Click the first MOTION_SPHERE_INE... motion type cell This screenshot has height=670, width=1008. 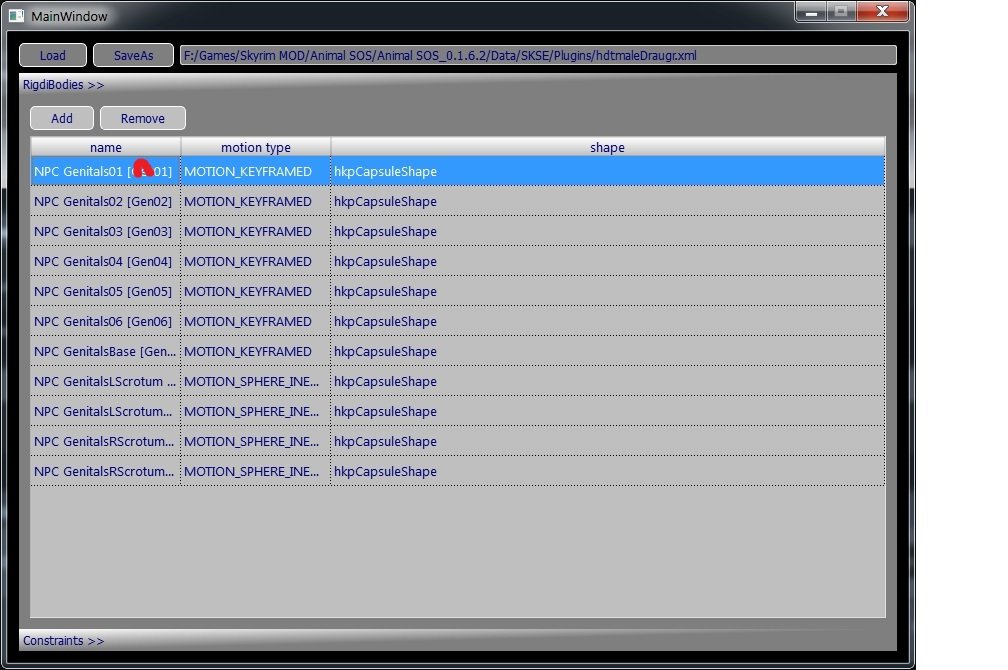[255, 381]
